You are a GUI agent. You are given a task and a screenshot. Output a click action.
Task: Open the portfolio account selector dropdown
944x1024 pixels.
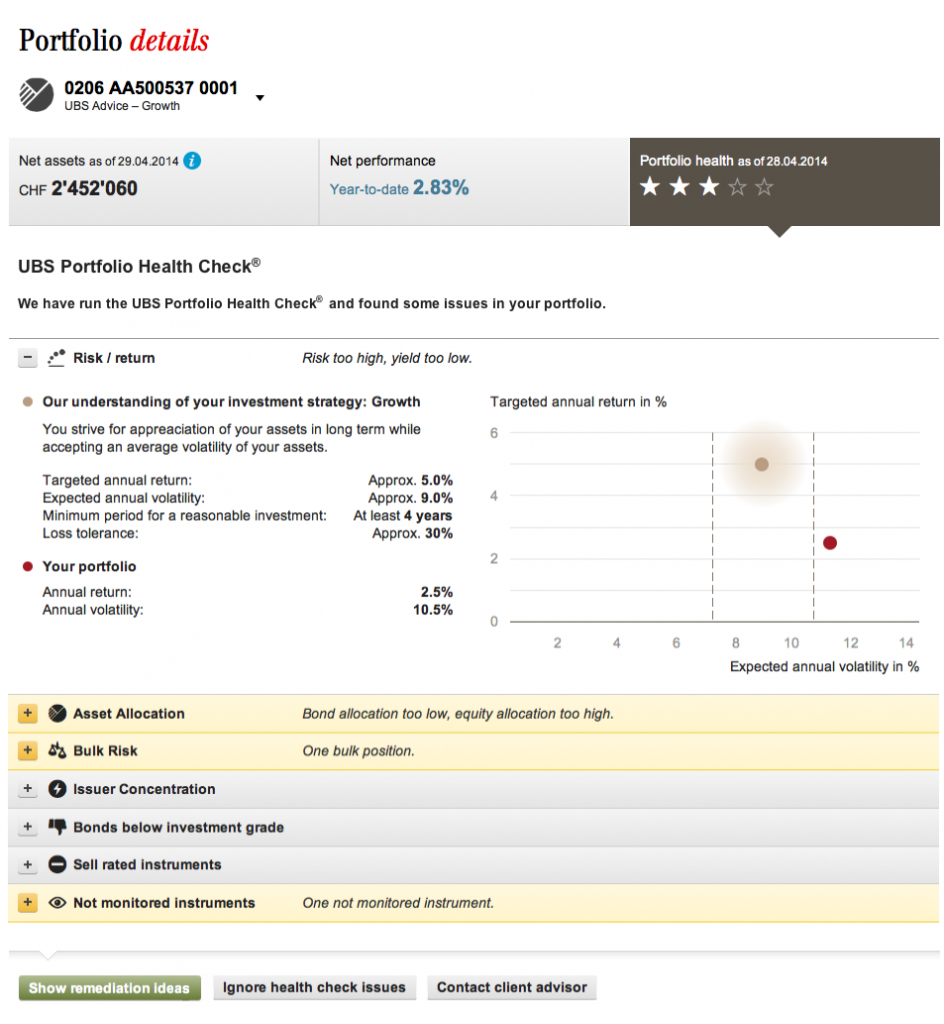(x=260, y=99)
